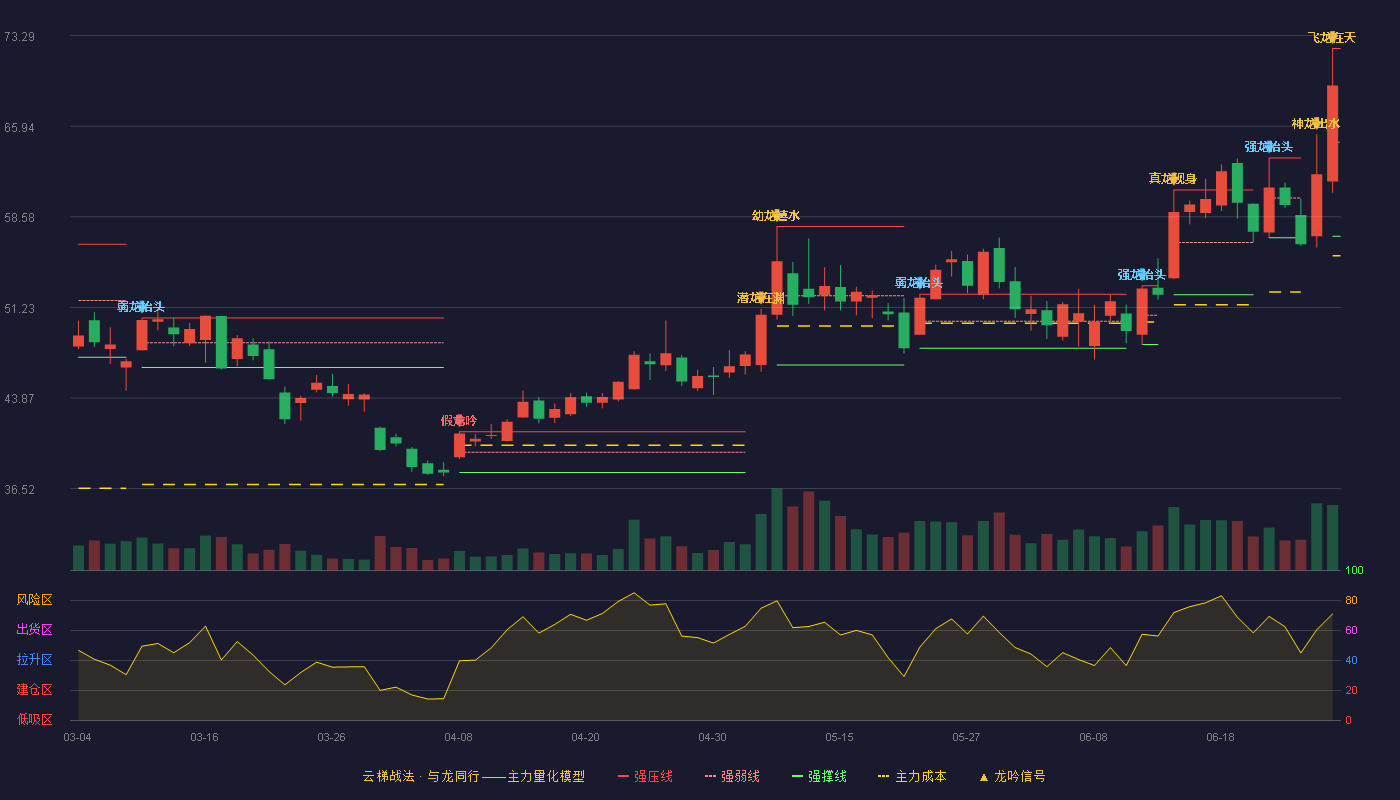
Task: Click the 73.29 price axis label
Action: point(19,37)
